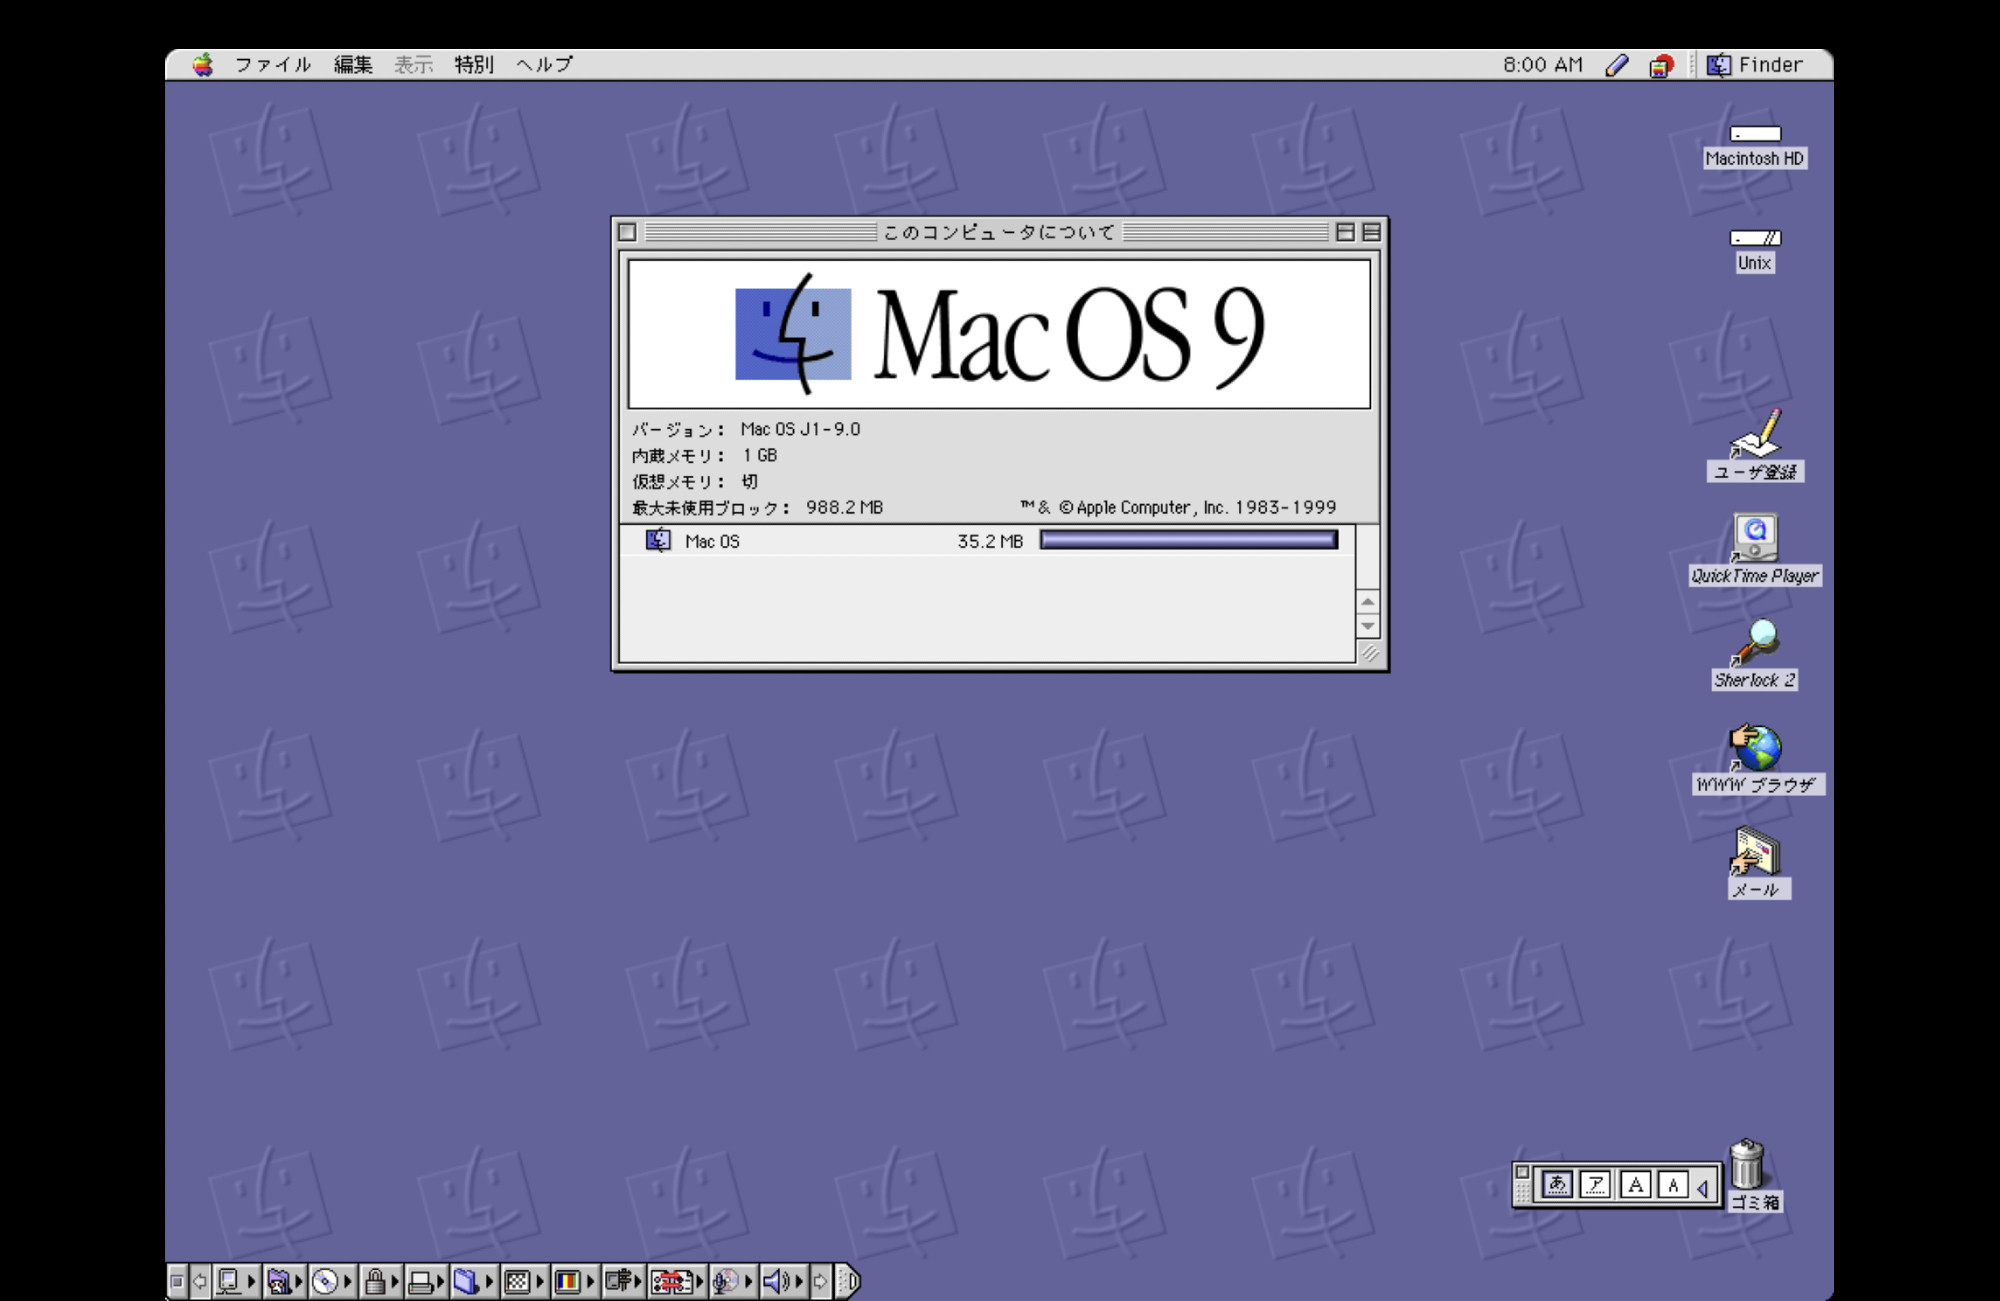Select the QuickTime Player icon

[1755, 538]
